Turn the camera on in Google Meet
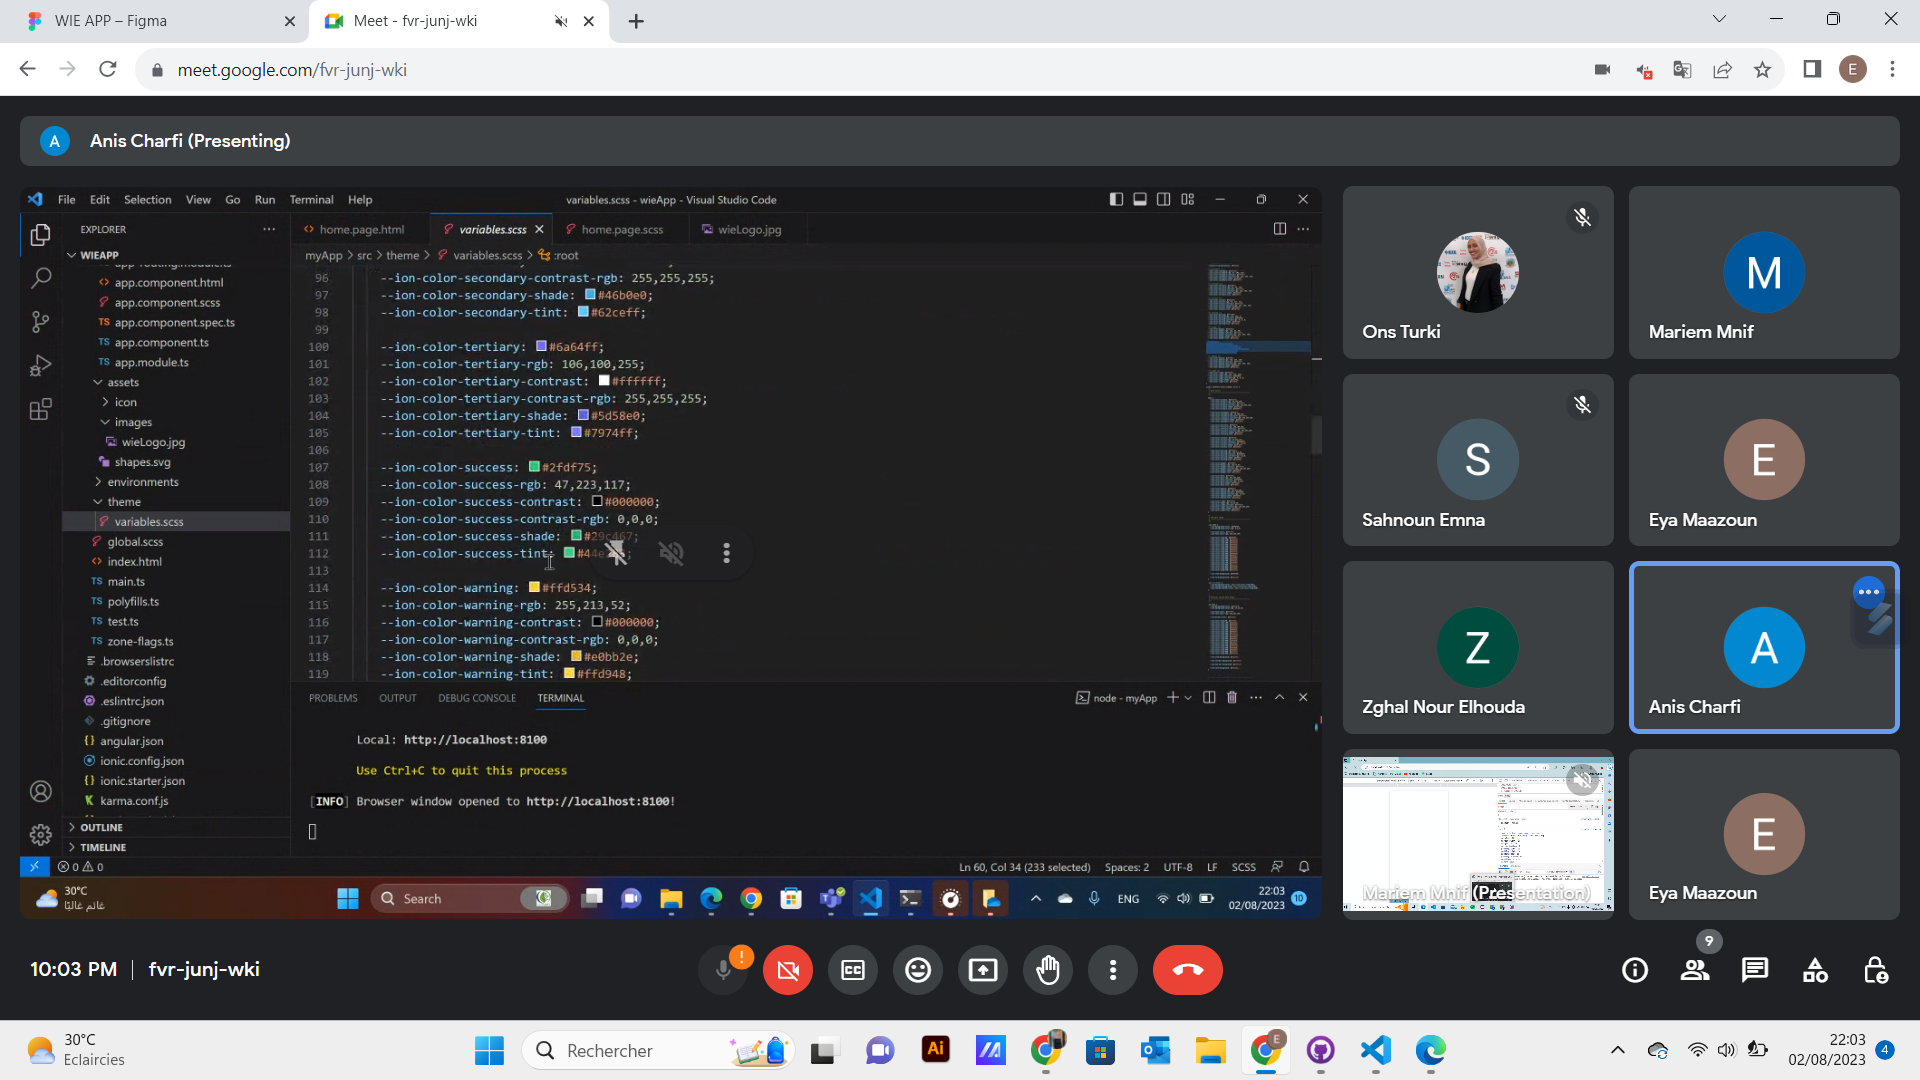The width and height of the screenshot is (1920, 1080). tap(787, 969)
